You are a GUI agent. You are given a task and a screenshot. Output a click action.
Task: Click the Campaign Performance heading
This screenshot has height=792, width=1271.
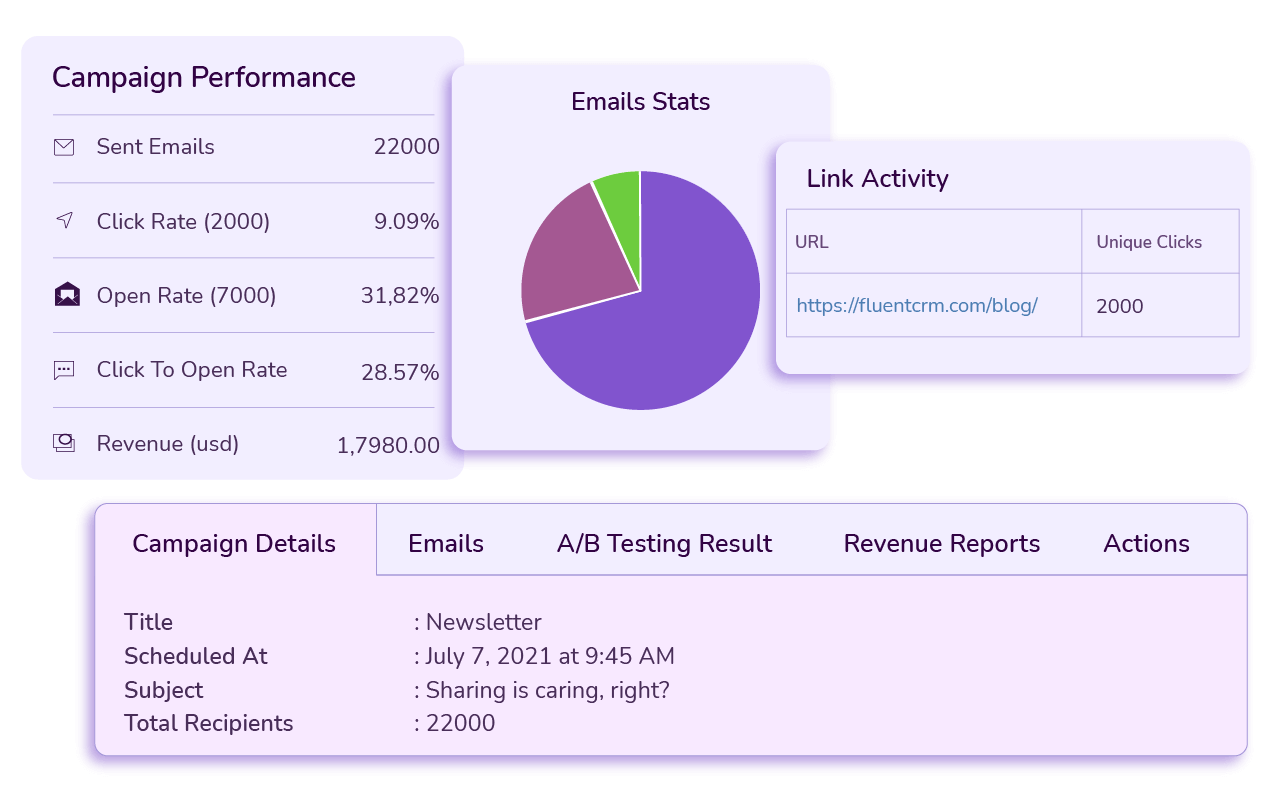click(x=204, y=77)
